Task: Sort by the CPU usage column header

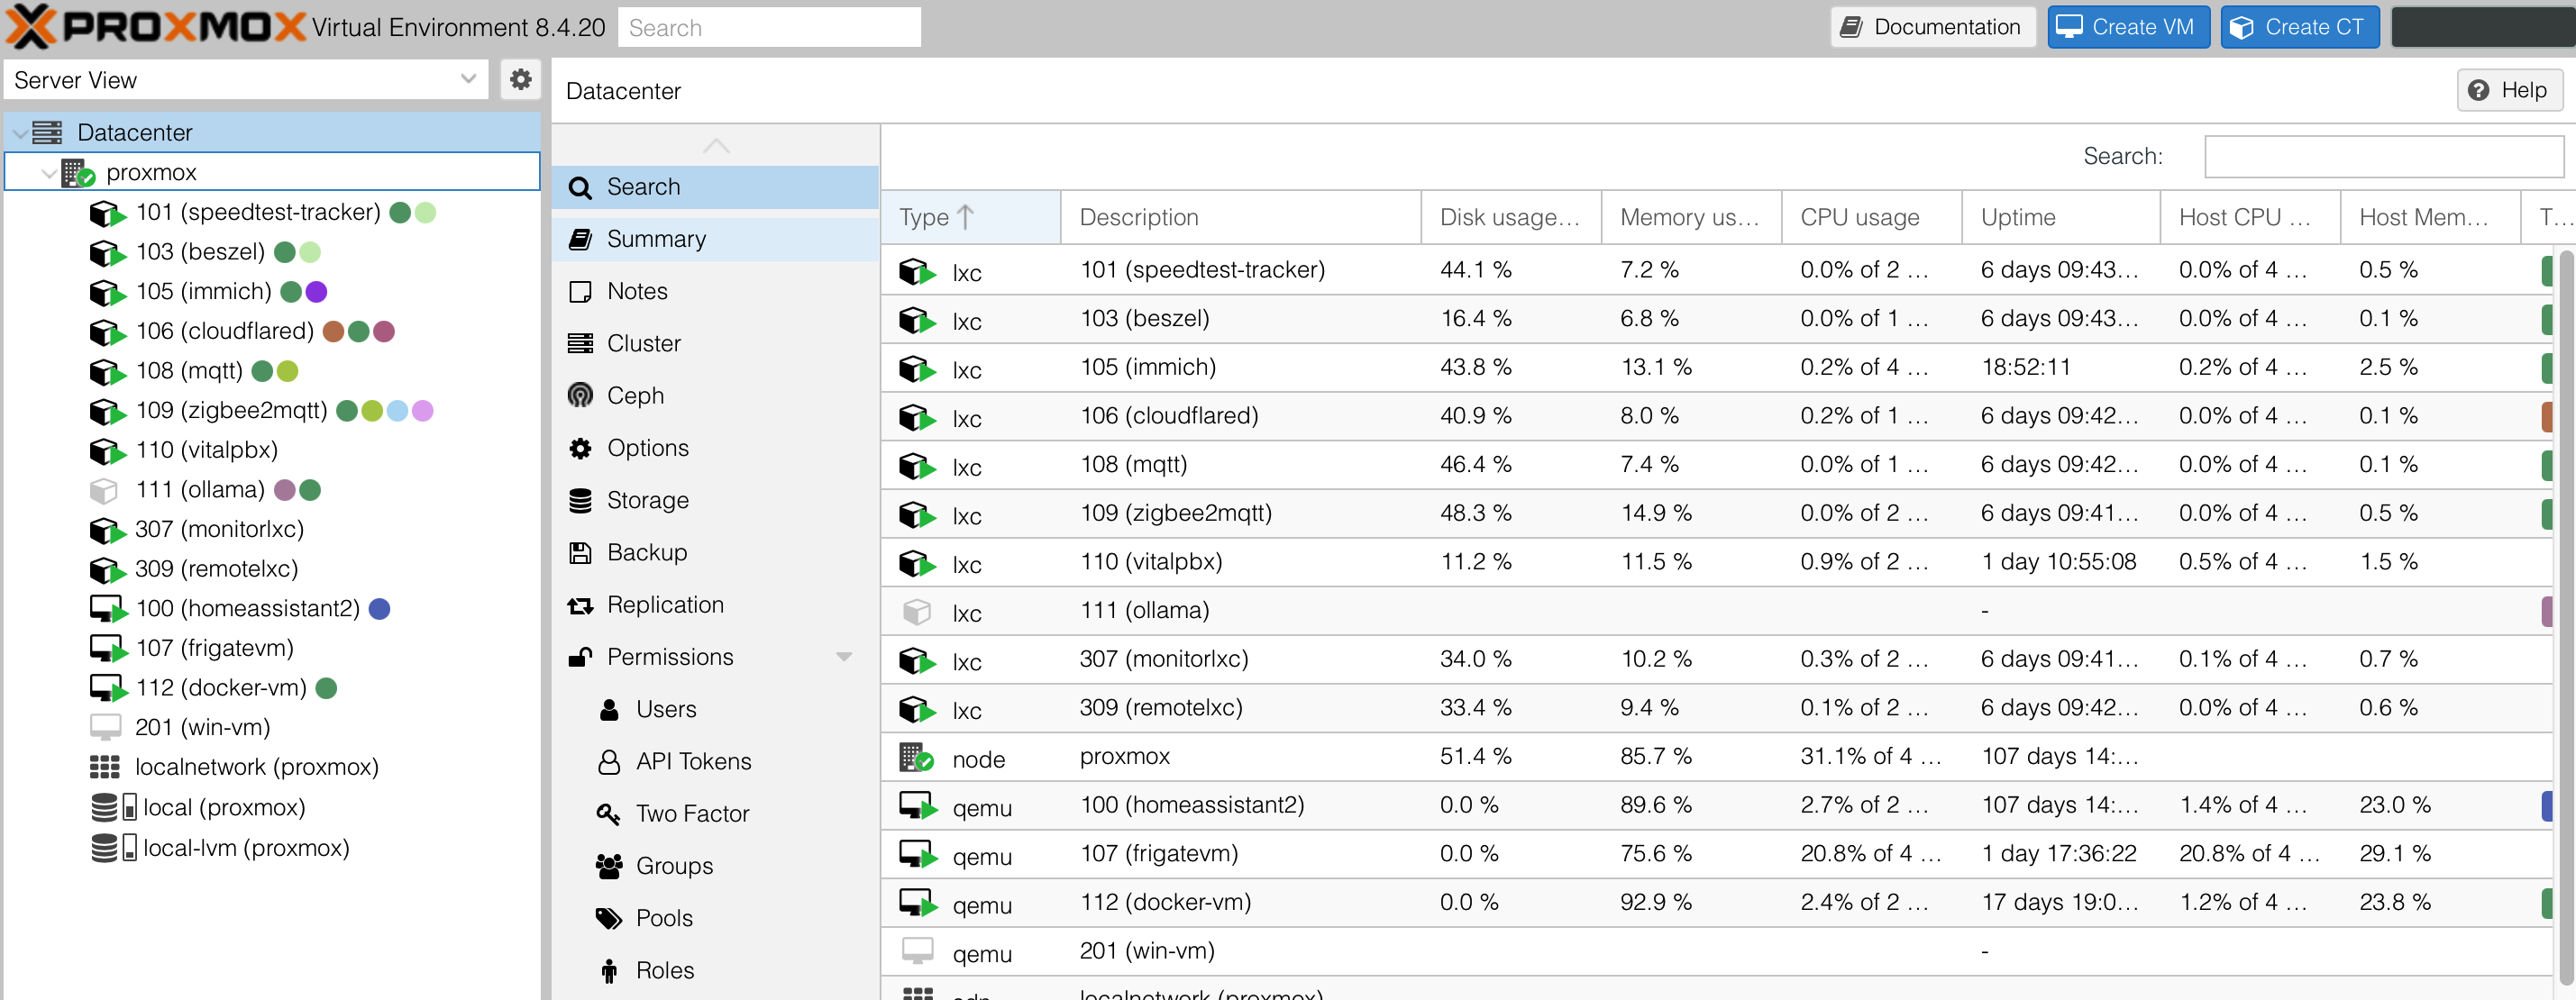Action: pyautogui.click(x=1870, y=217)
